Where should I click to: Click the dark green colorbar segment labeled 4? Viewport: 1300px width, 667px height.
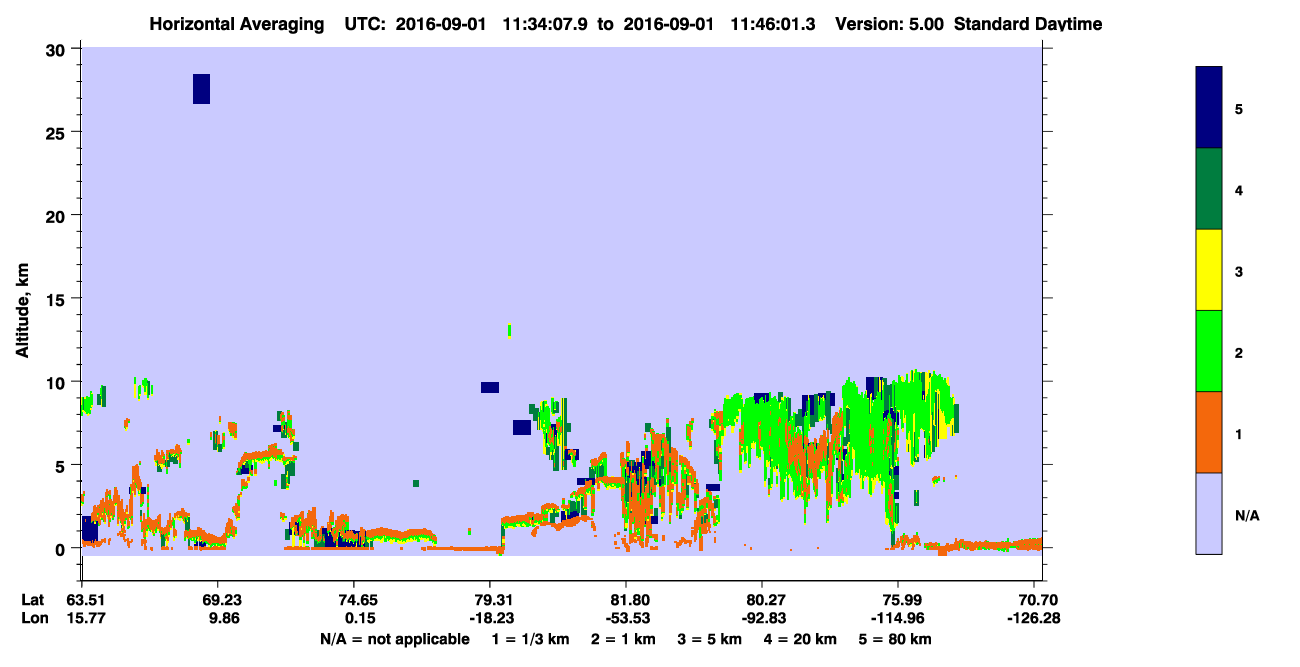coord(1209,189)
